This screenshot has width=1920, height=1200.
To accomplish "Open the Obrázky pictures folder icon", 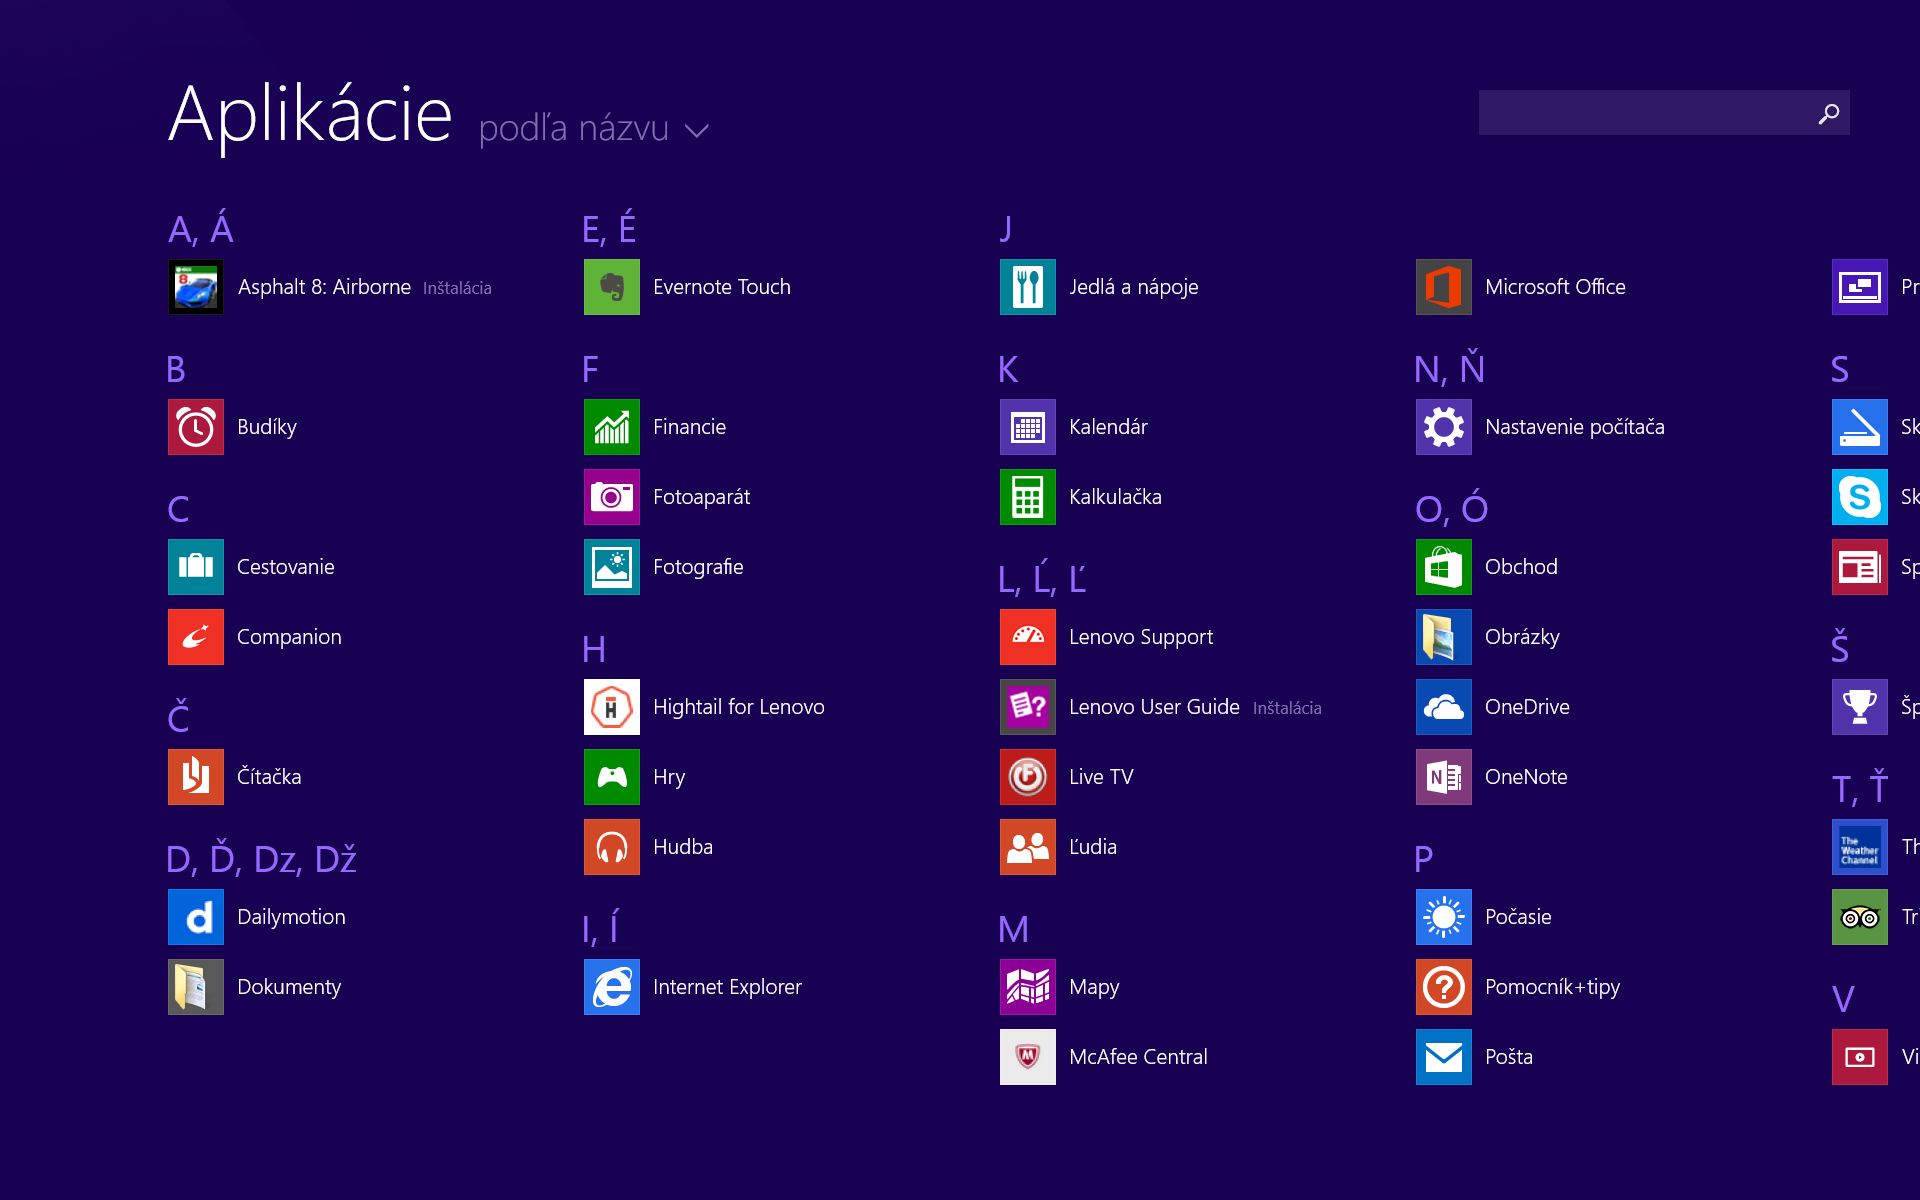I will point(1443,637).
